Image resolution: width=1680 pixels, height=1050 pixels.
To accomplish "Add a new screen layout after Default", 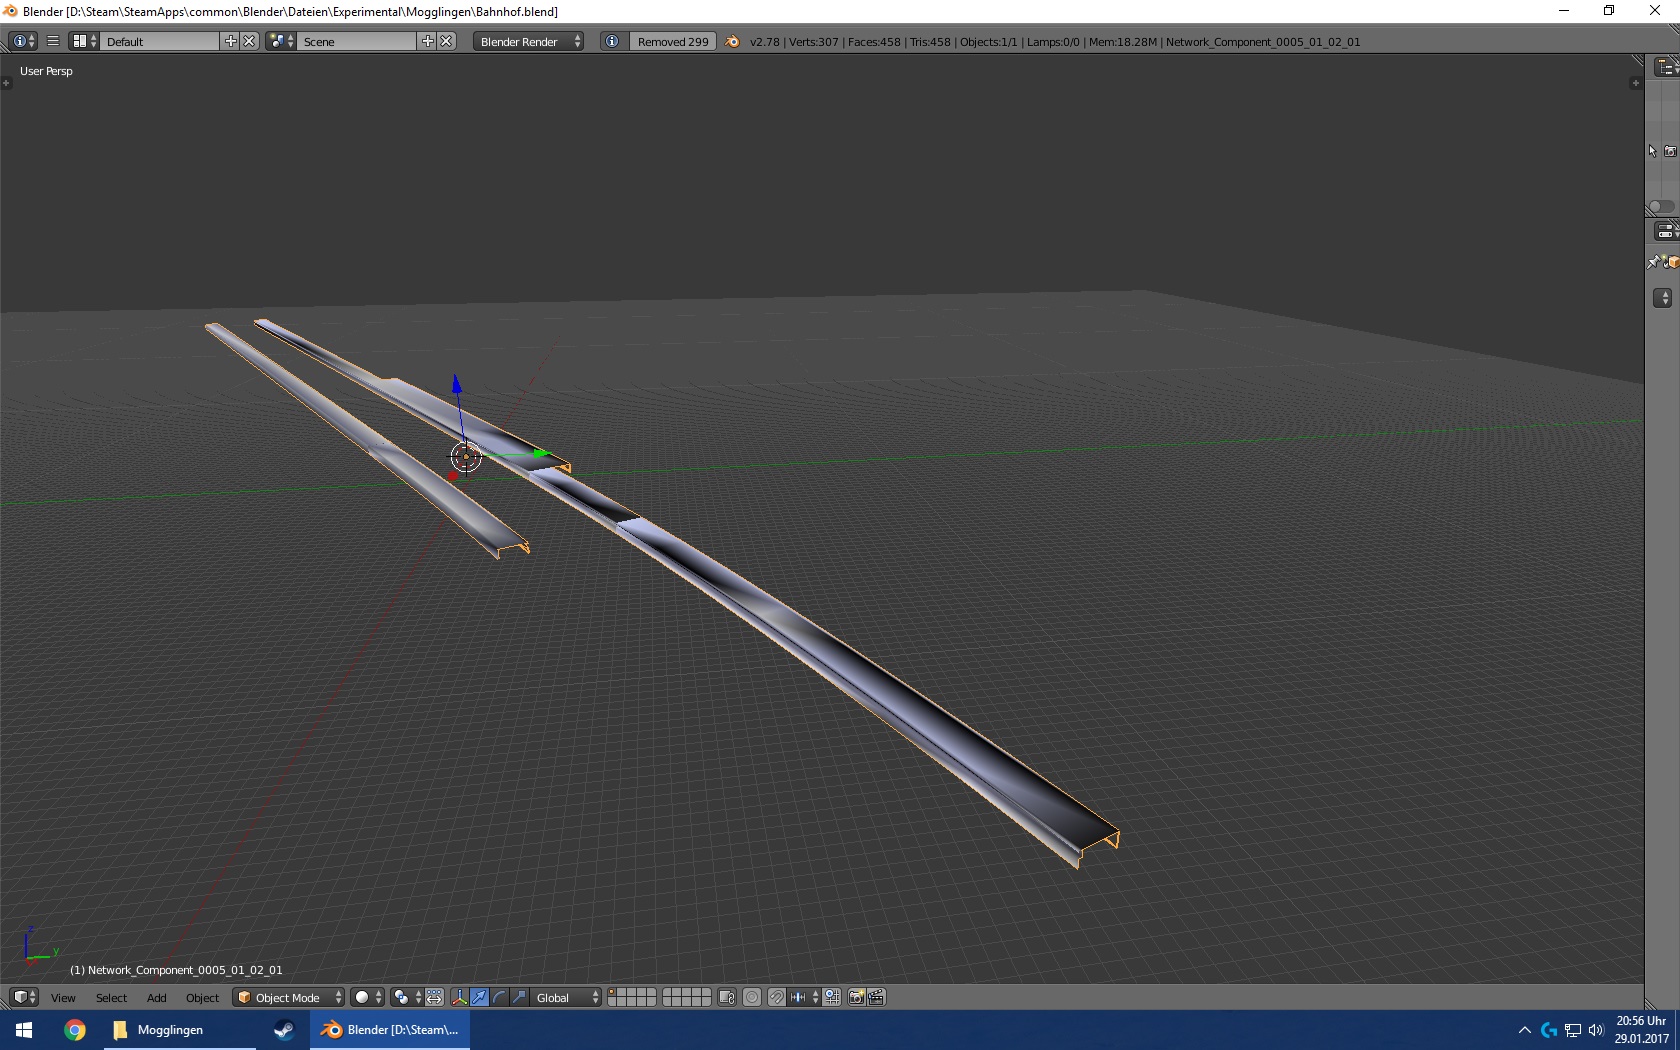I will [231, 41].
